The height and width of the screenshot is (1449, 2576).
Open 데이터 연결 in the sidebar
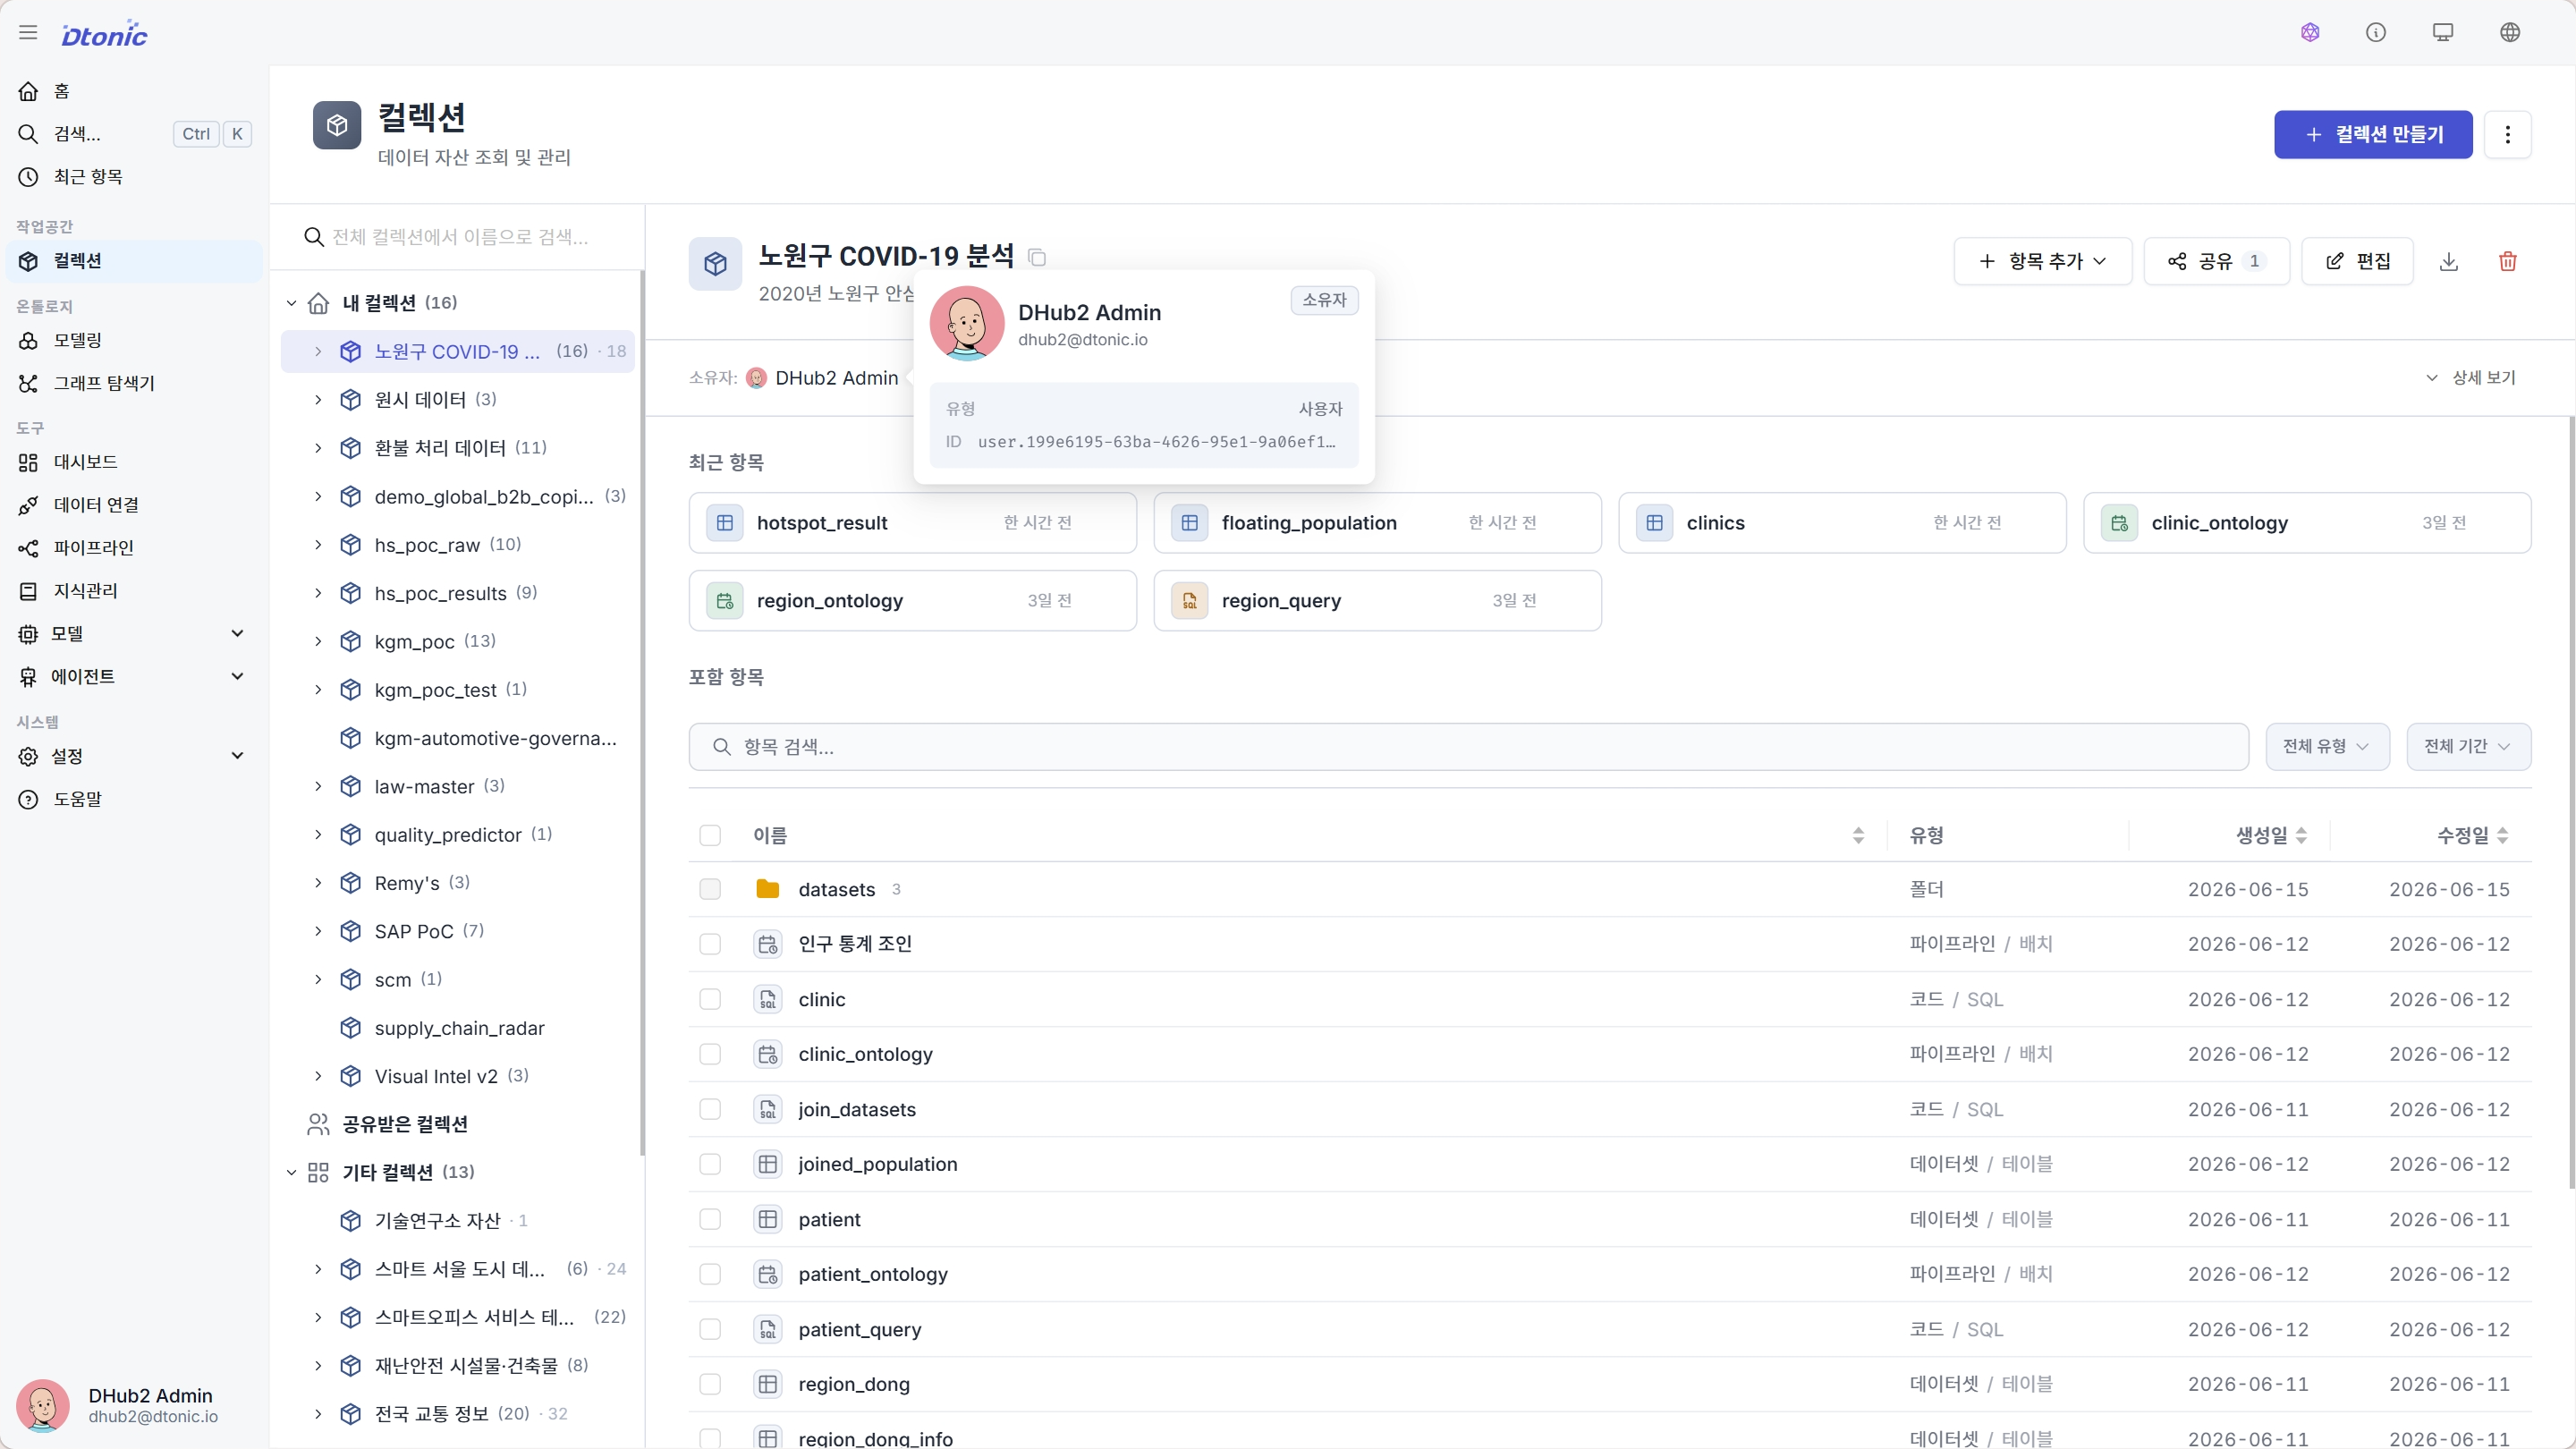134,505
